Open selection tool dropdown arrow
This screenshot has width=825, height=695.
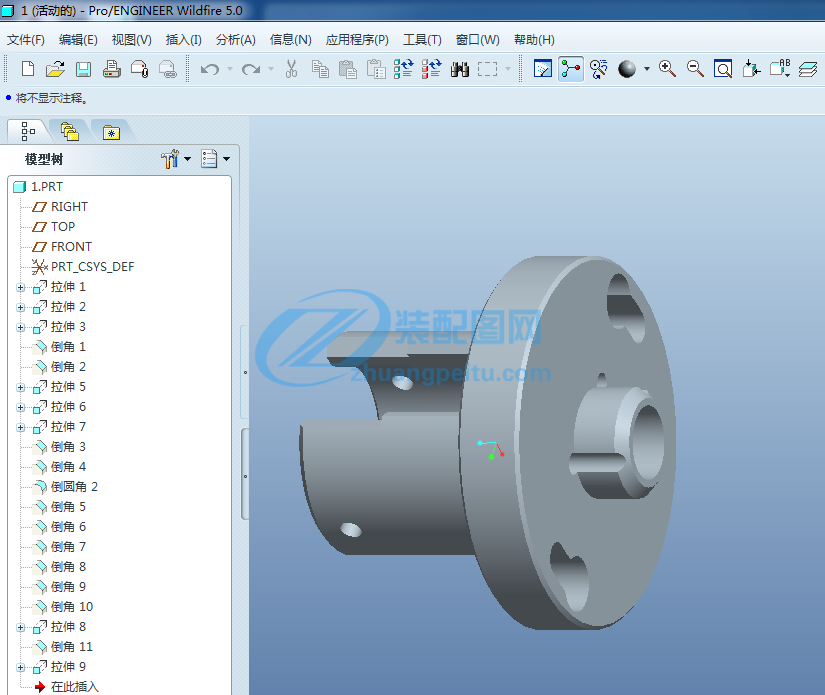(x=508, y=69)
